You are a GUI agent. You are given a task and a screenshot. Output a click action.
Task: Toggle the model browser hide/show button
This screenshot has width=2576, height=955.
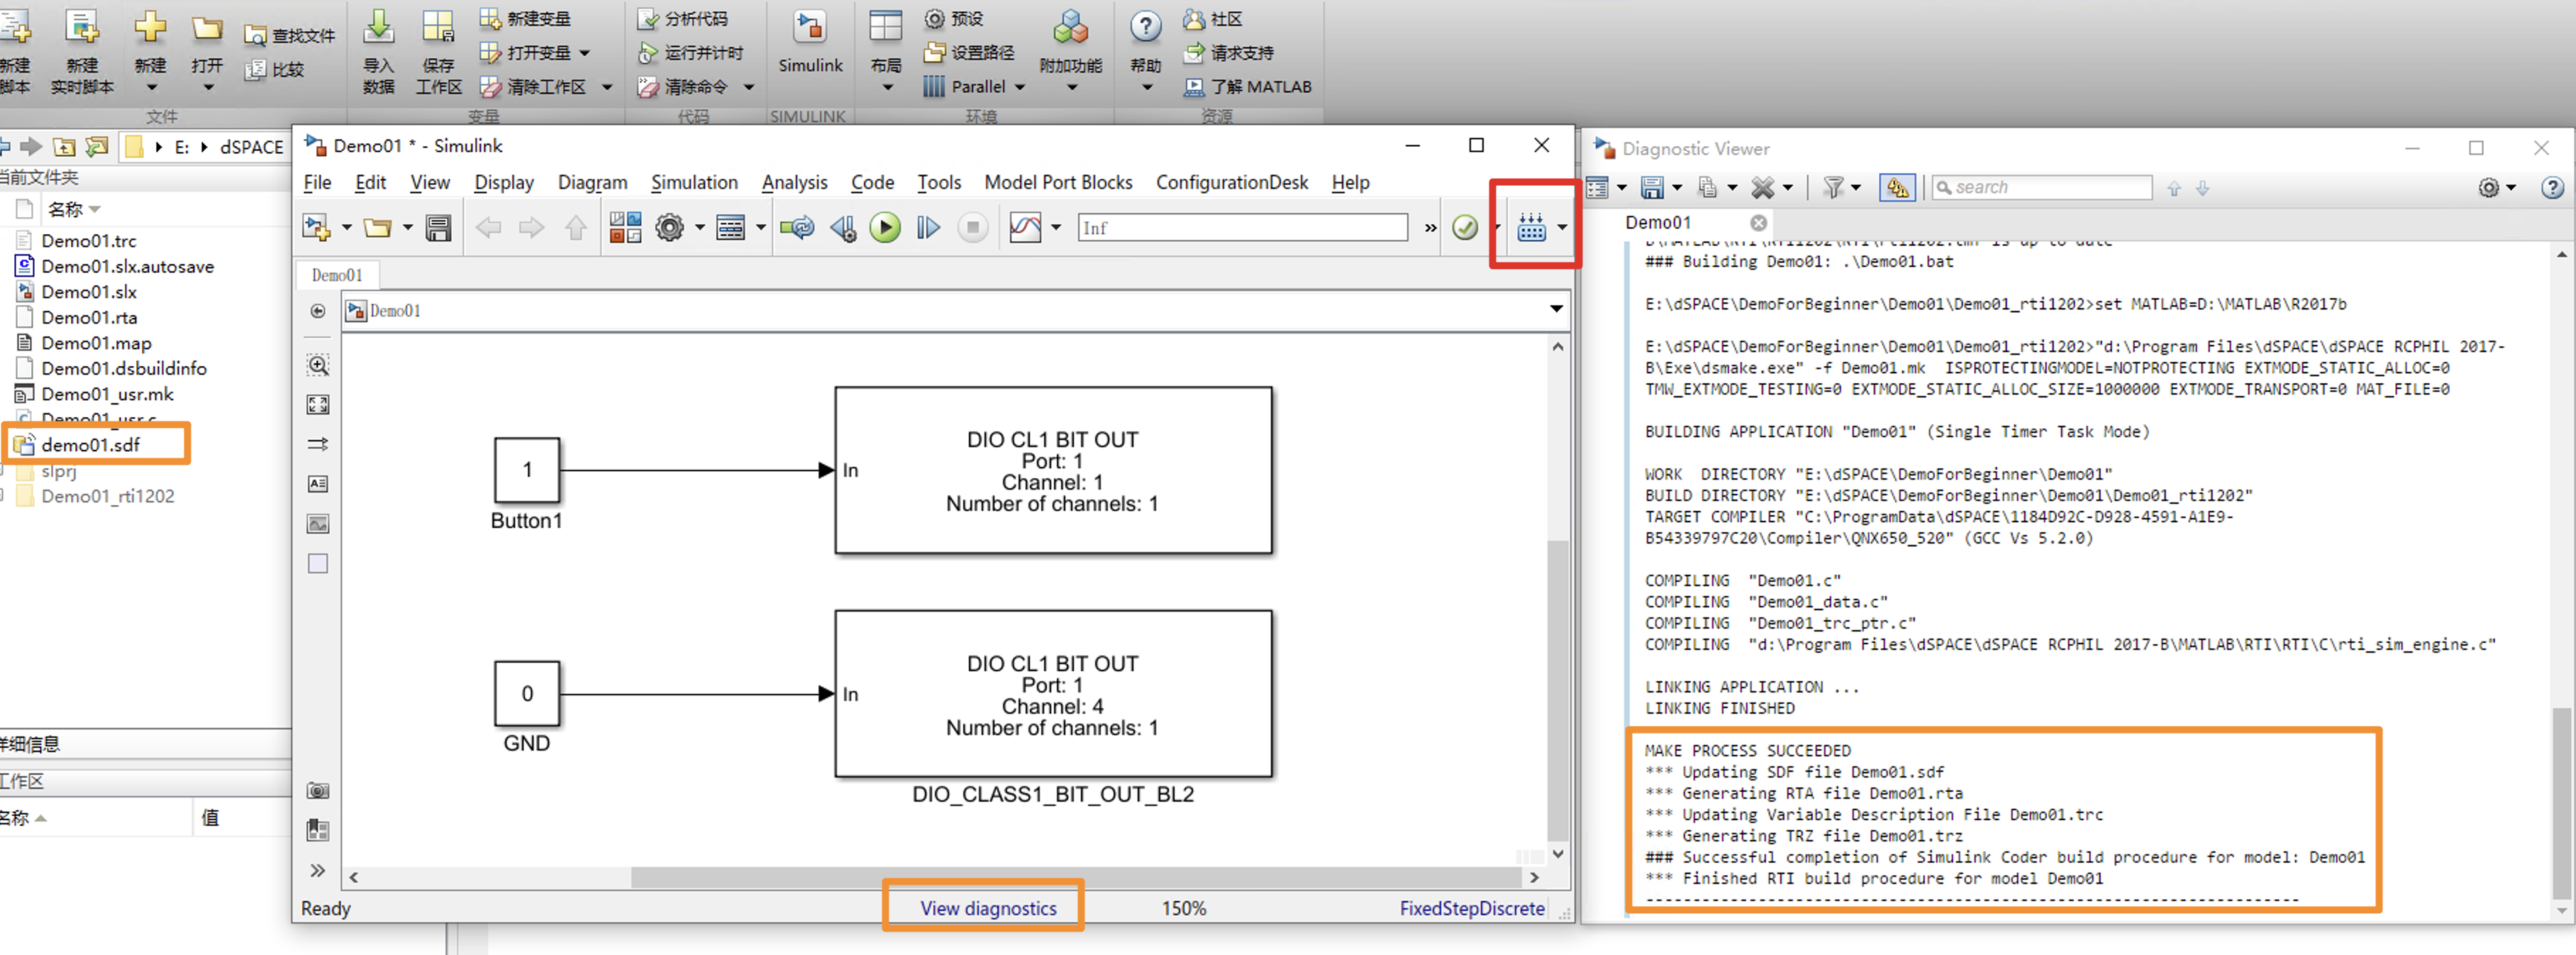318,311
